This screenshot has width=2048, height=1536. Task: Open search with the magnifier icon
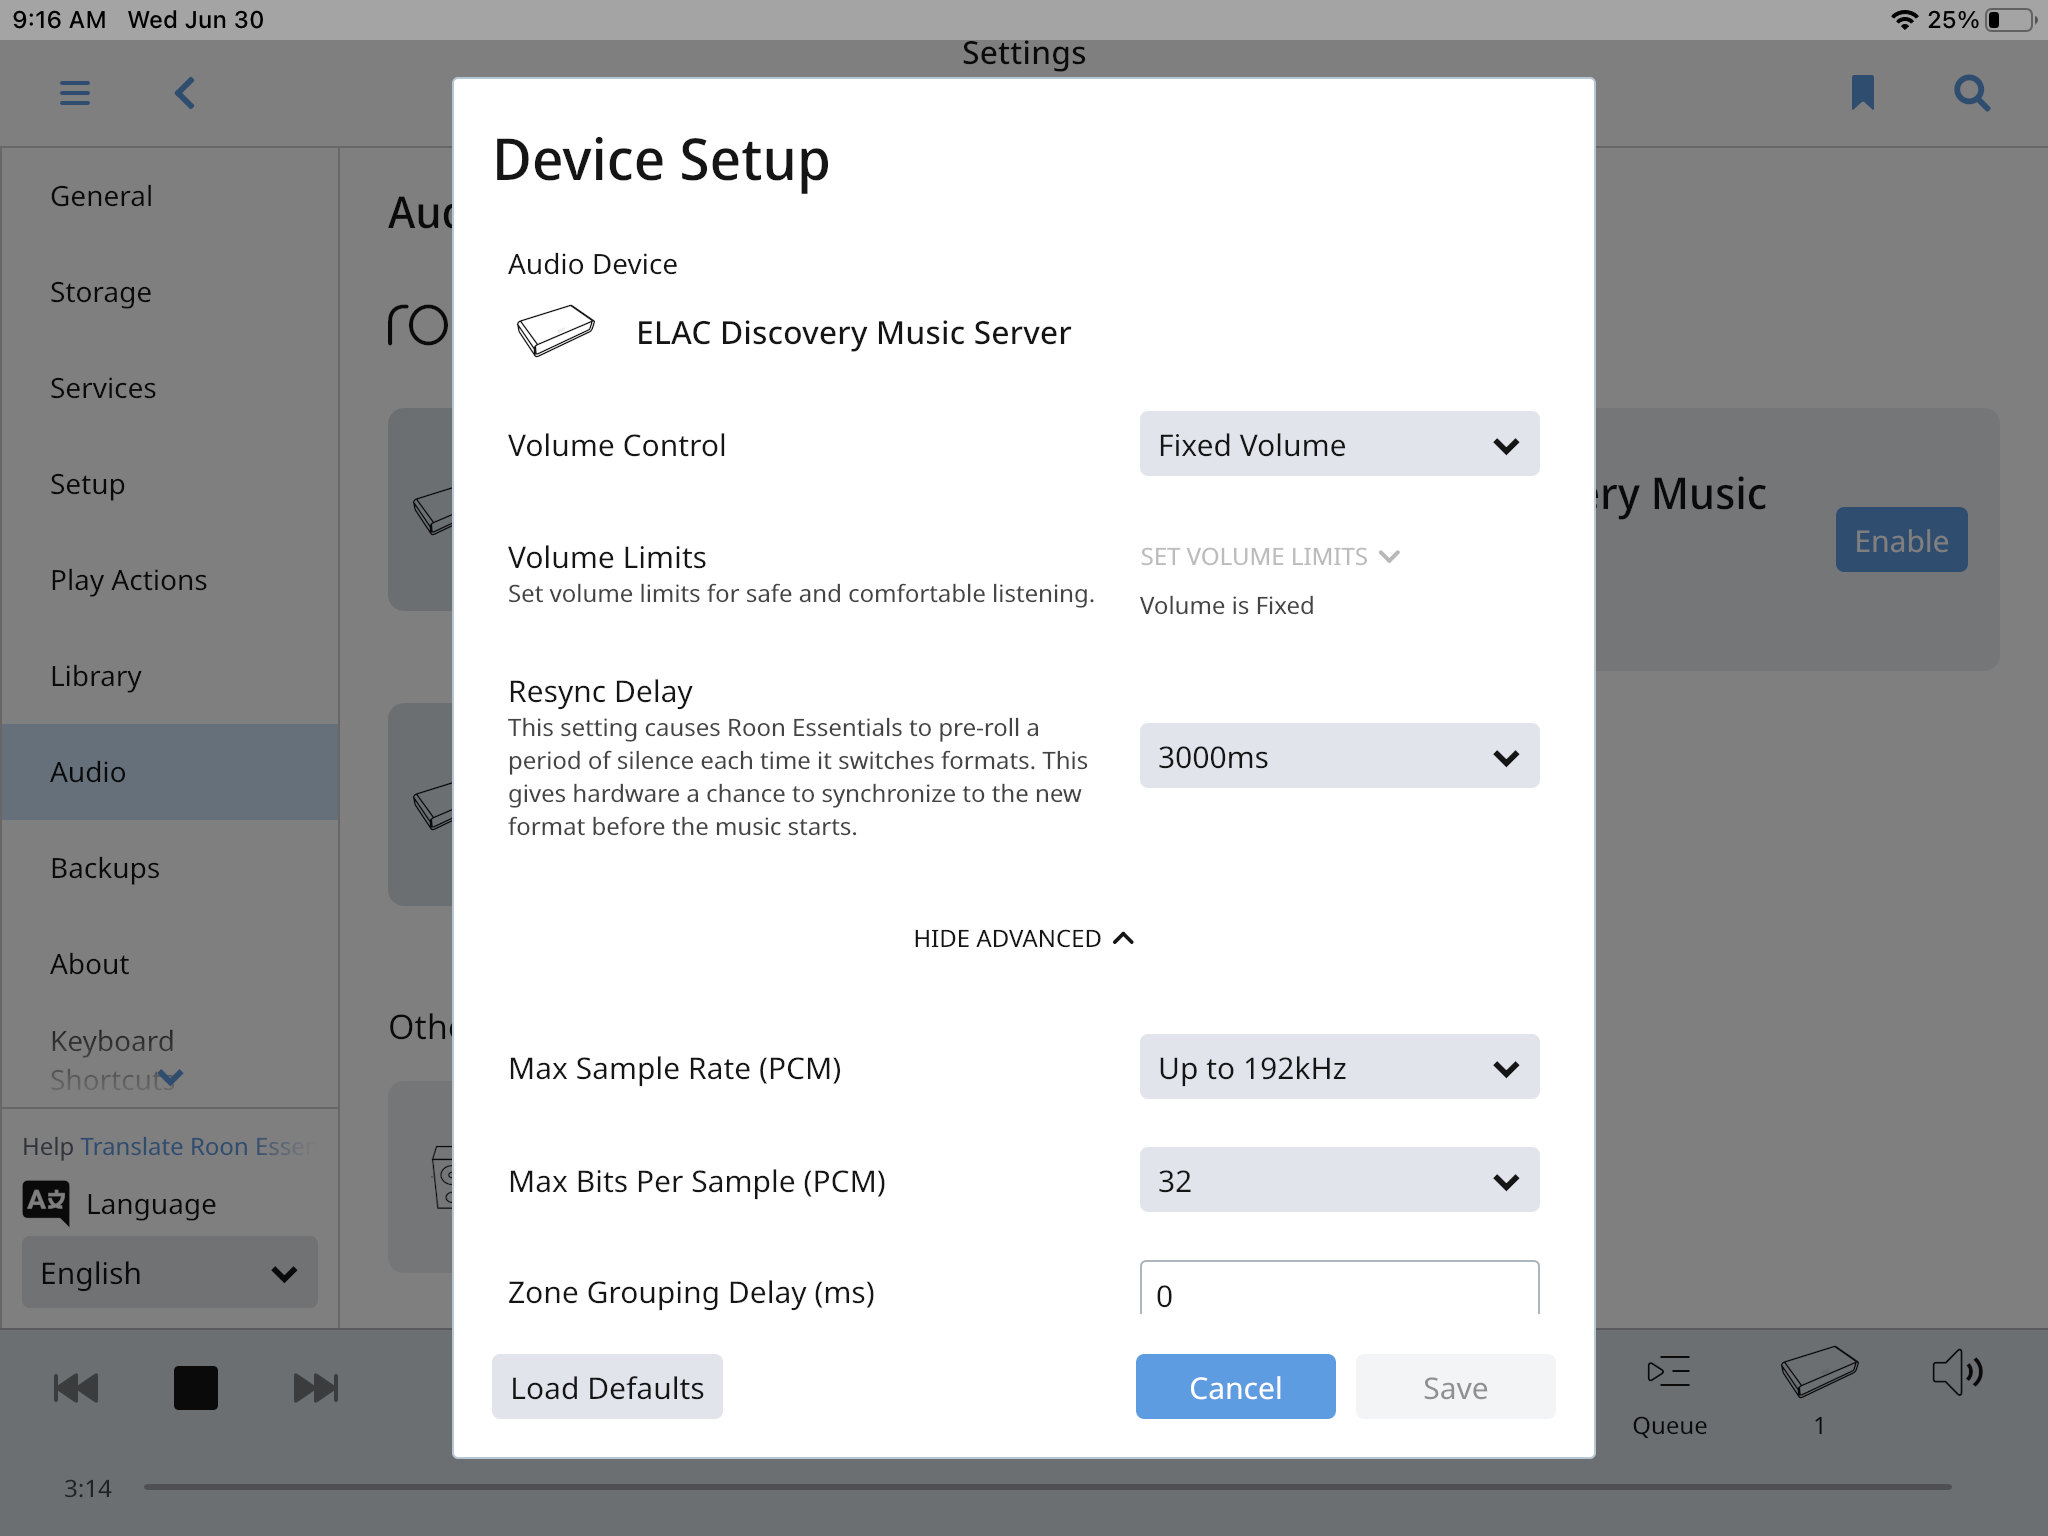pyautogui.click(x=1972, y=93)
